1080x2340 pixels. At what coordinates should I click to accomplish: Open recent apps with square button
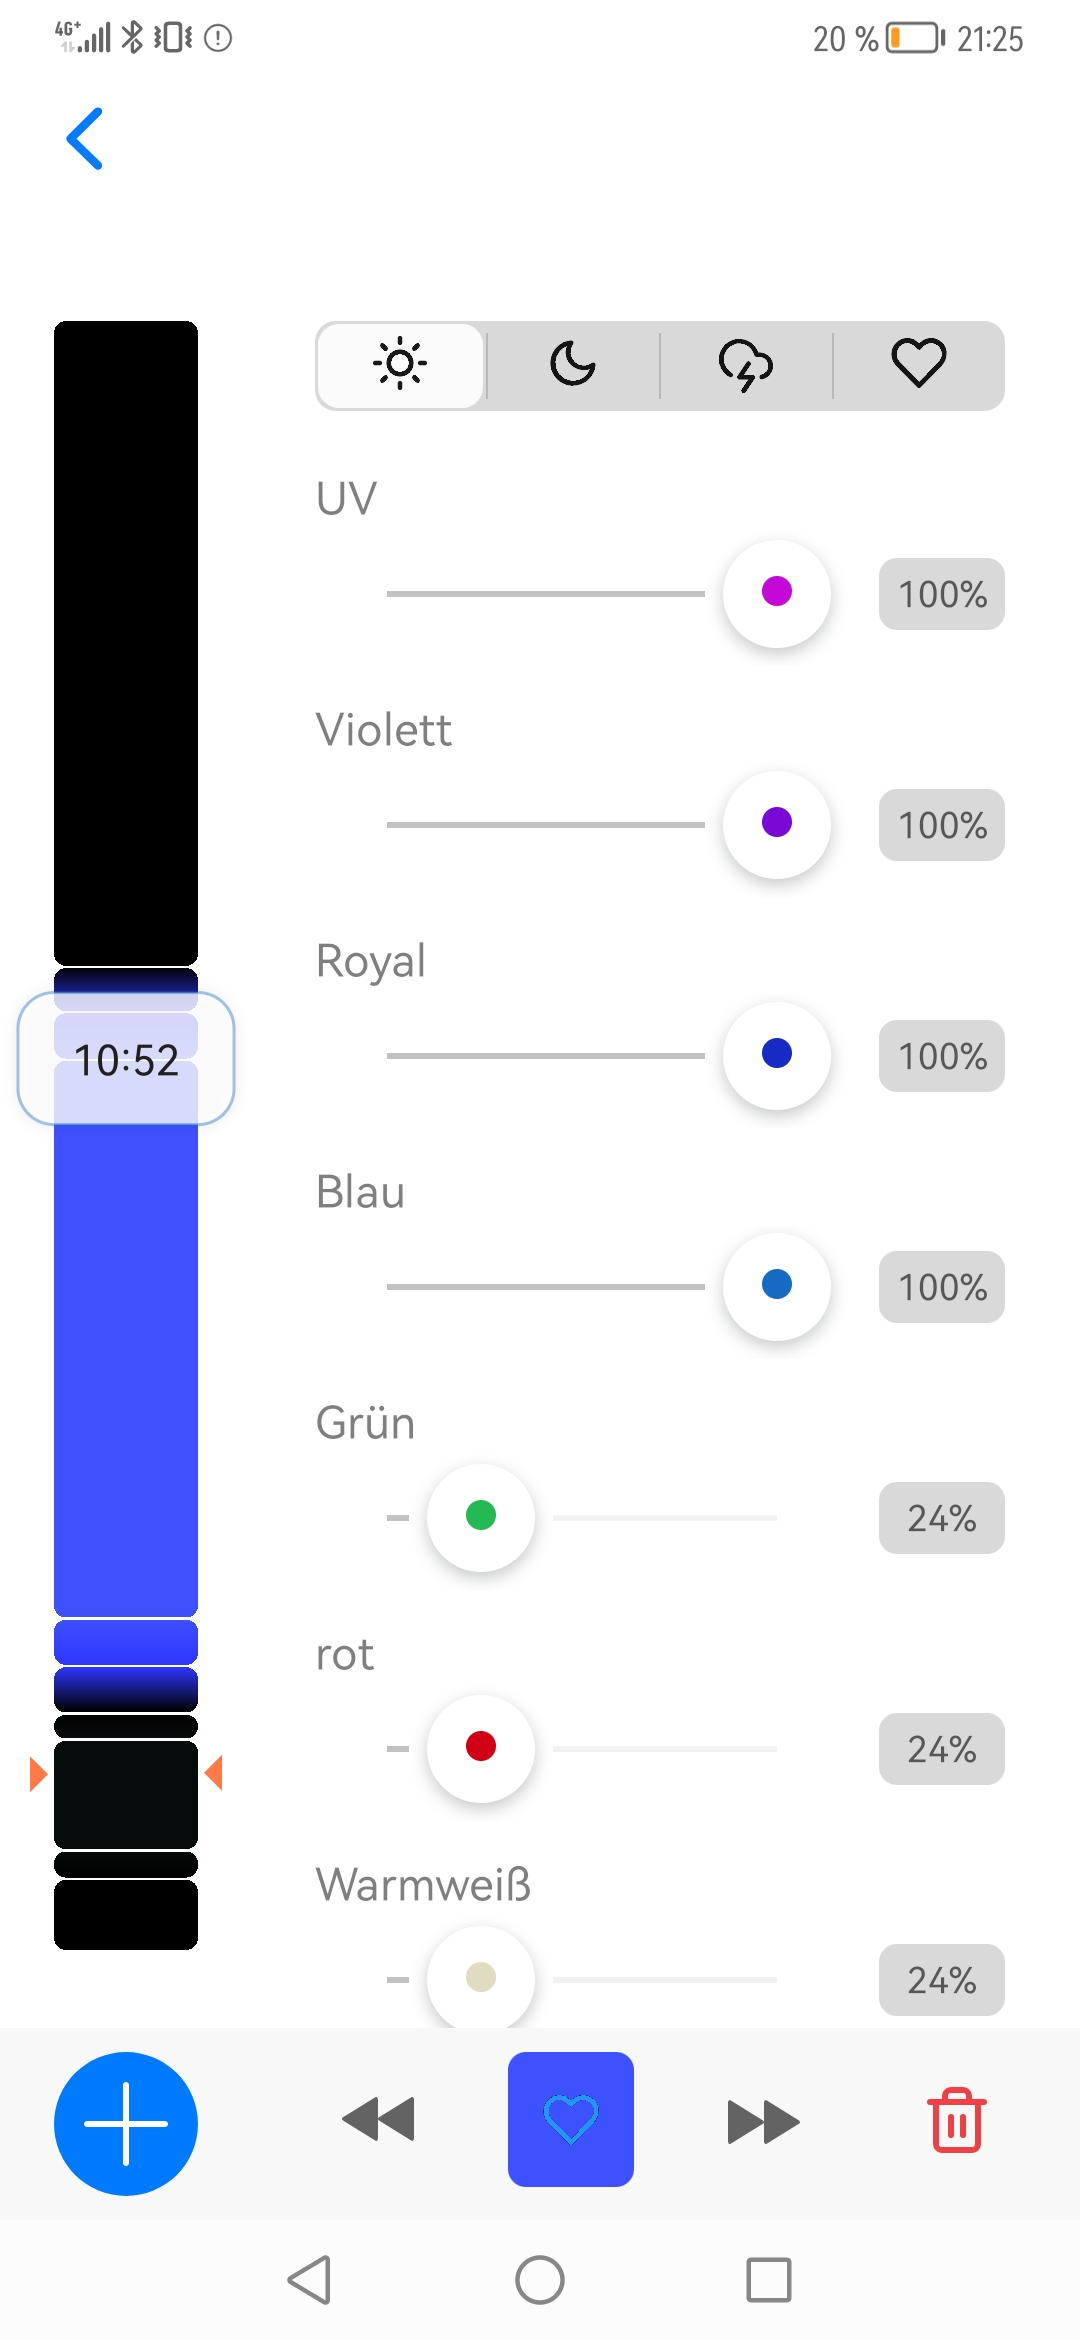point(768,2280)
